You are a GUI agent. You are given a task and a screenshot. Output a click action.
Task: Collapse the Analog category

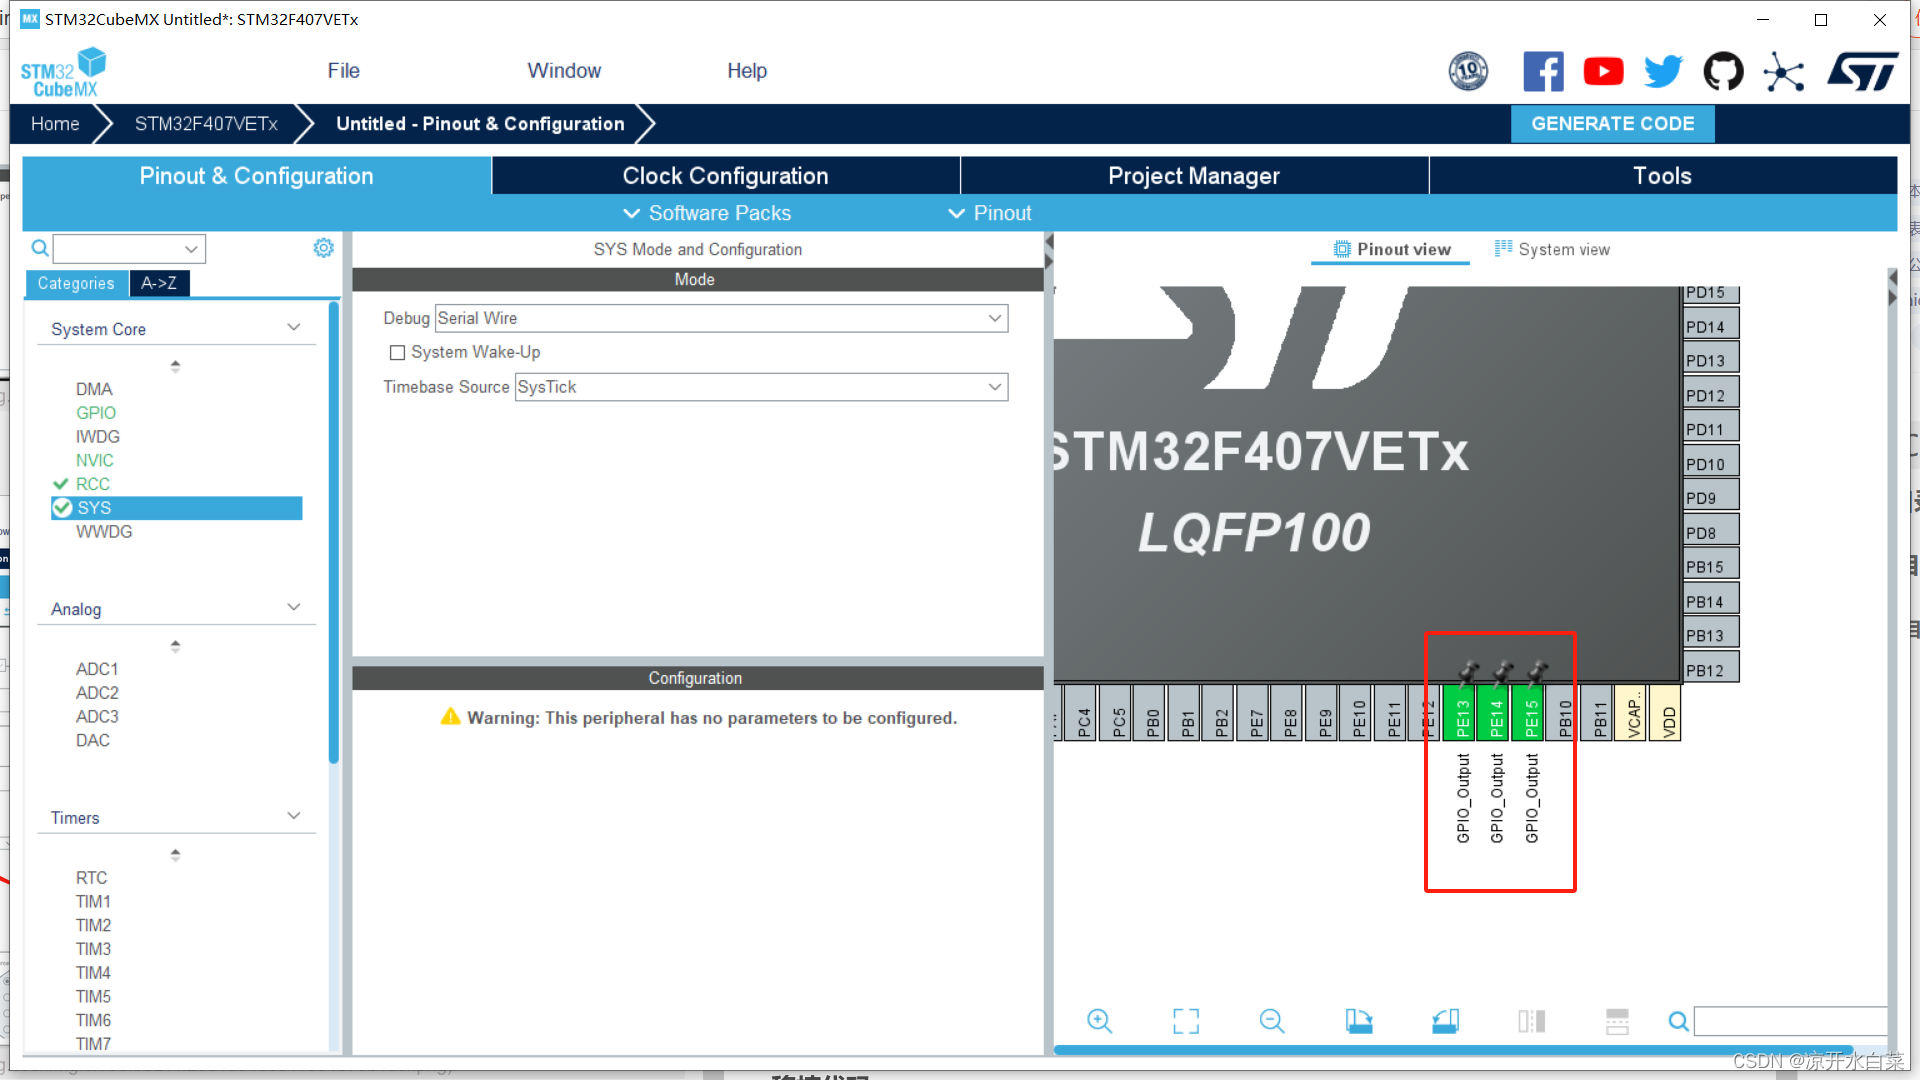[x=294, y=608]
